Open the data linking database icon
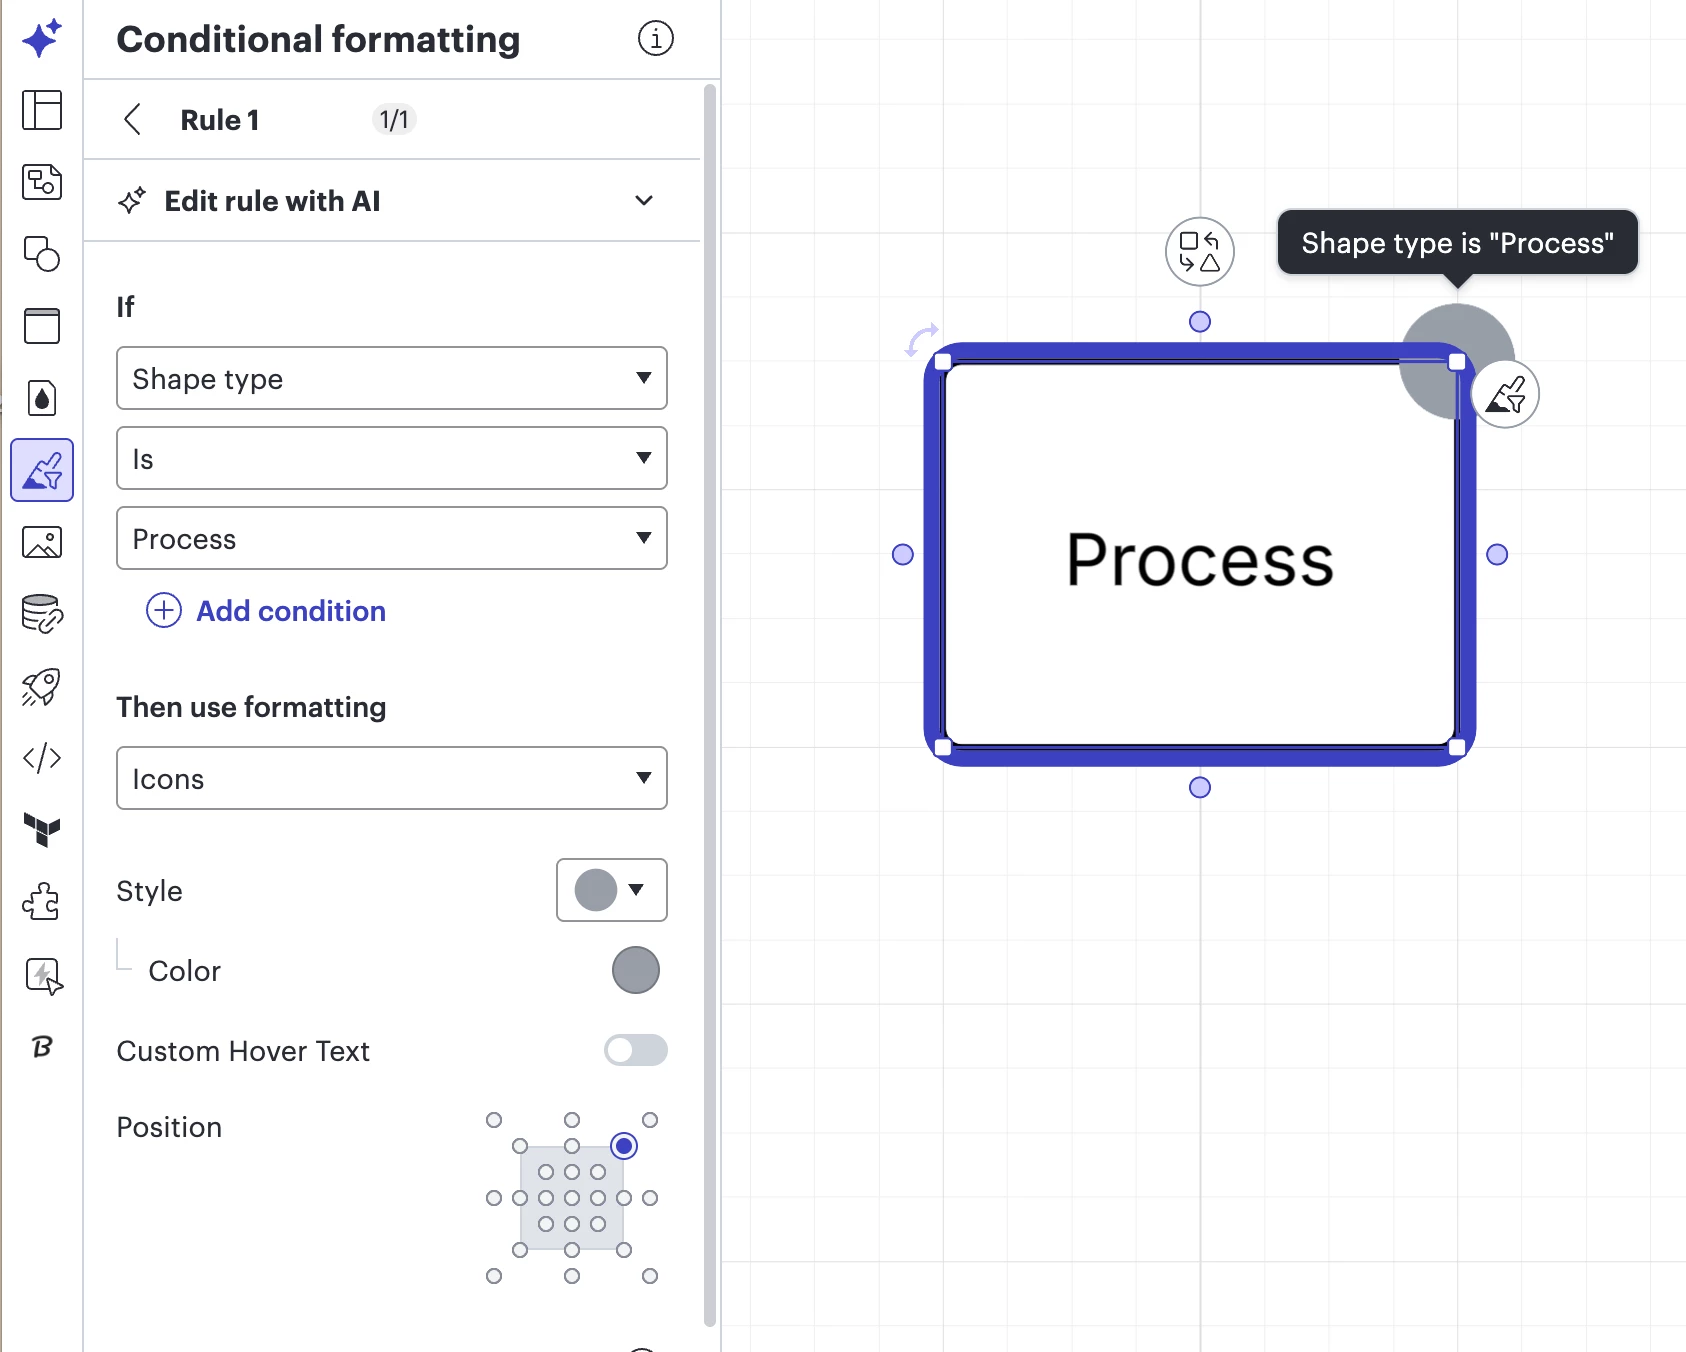The image size is (1686, 1352). coord(42,614)
